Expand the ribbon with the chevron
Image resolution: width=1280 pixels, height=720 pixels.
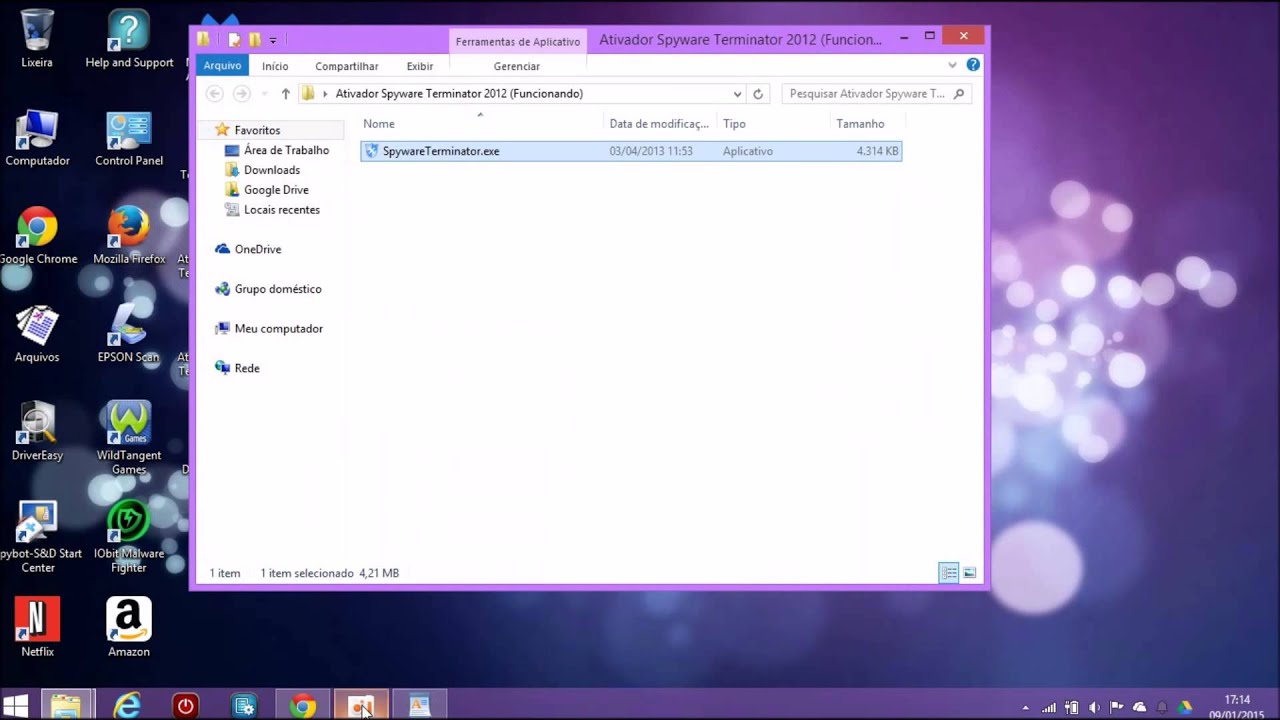[952, 65]
